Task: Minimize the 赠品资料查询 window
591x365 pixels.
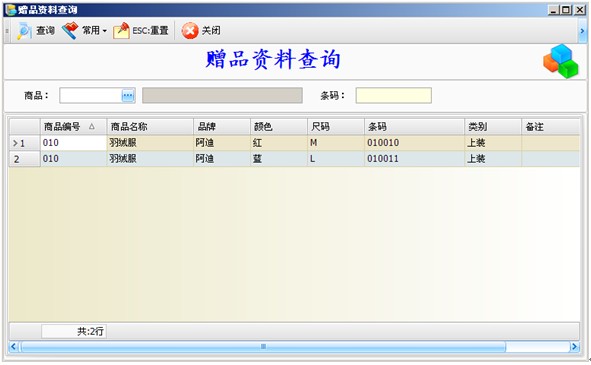Action: click(553, 10)
